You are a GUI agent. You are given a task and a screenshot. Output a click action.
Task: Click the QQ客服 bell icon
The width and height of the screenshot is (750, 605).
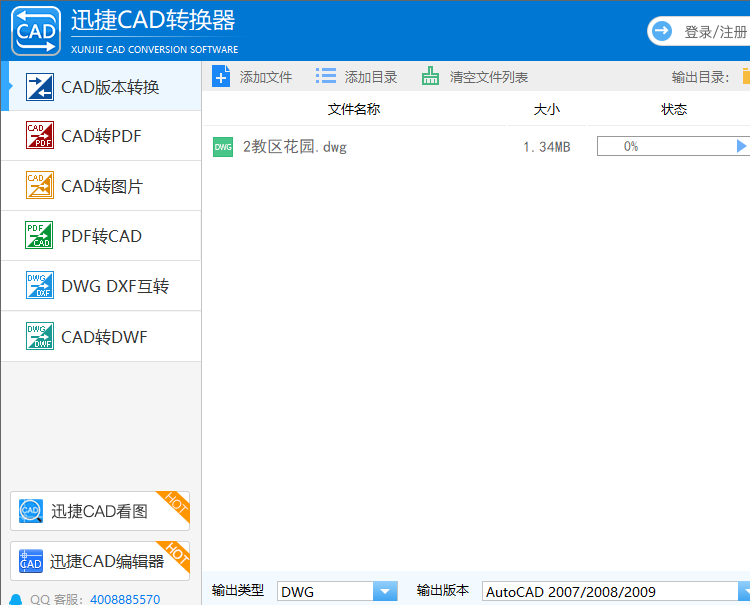click(x=16, y=599)
